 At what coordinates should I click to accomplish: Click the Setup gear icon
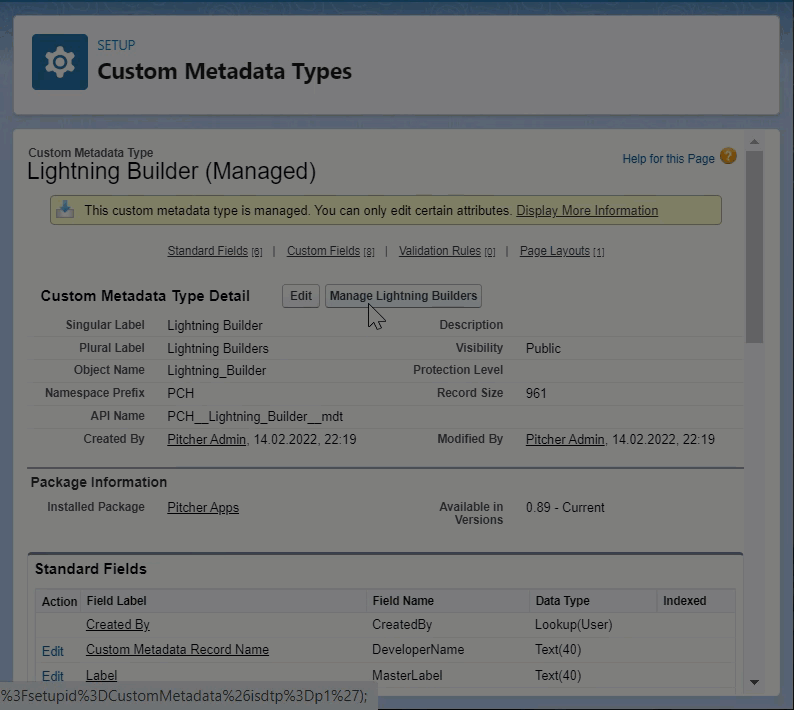click(x=60, y=62)
